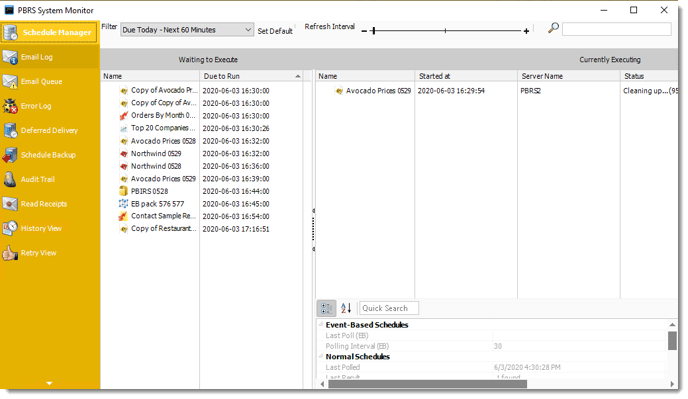Select waiting Avocado Prices 0529 row
The width and height of the screenshot is (688, 399).
click(202, 179)
